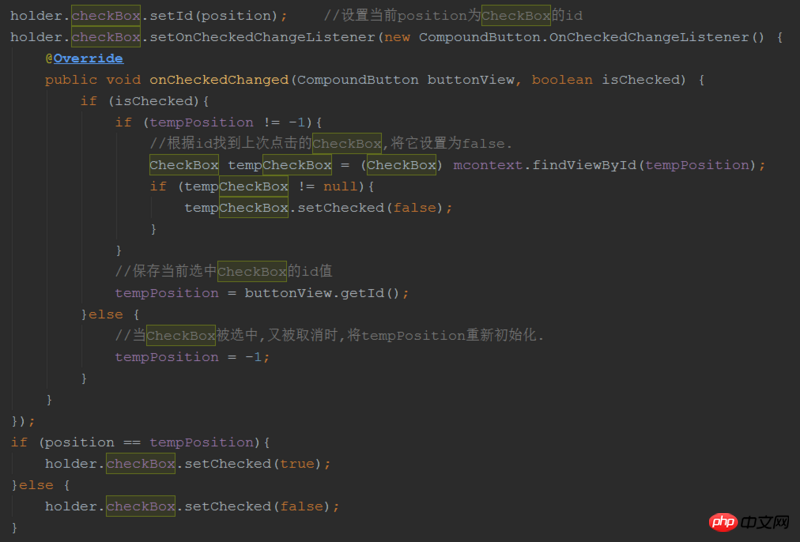Click the 'tempPosition = -1;' assignment line
The height and width of the screenshot is (542, 800).
coord(192,357)
